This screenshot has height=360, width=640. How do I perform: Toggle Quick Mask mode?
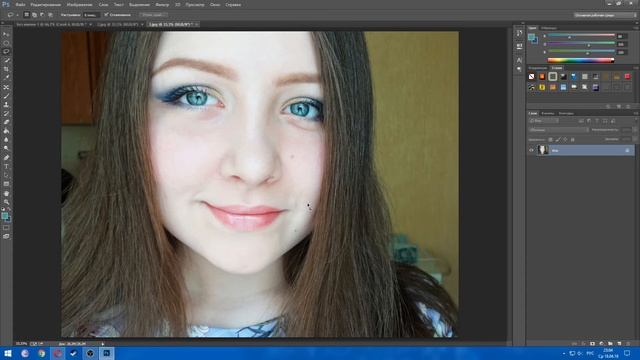(x=6, y=228)
